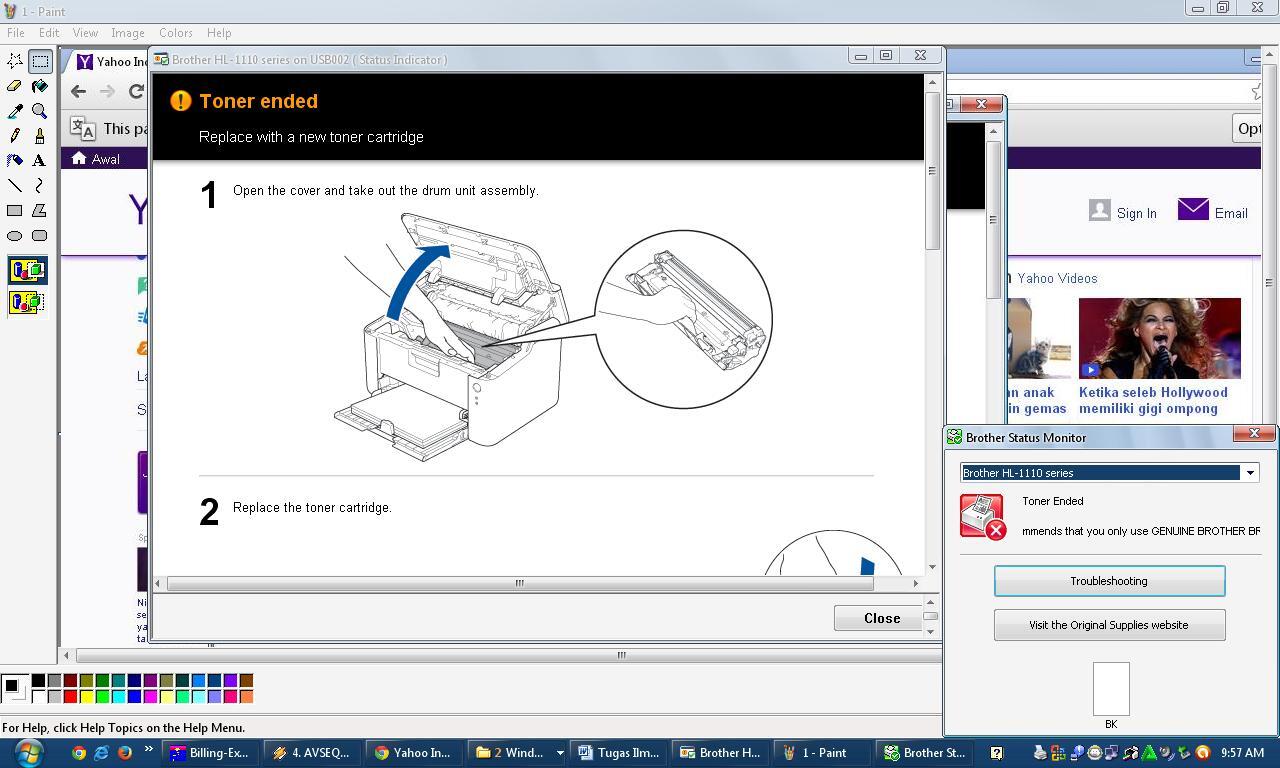Launch Firefox from Quick Launch
Image resolution: width=1280 pixels, height=768 pixels.
coord(125,753)
